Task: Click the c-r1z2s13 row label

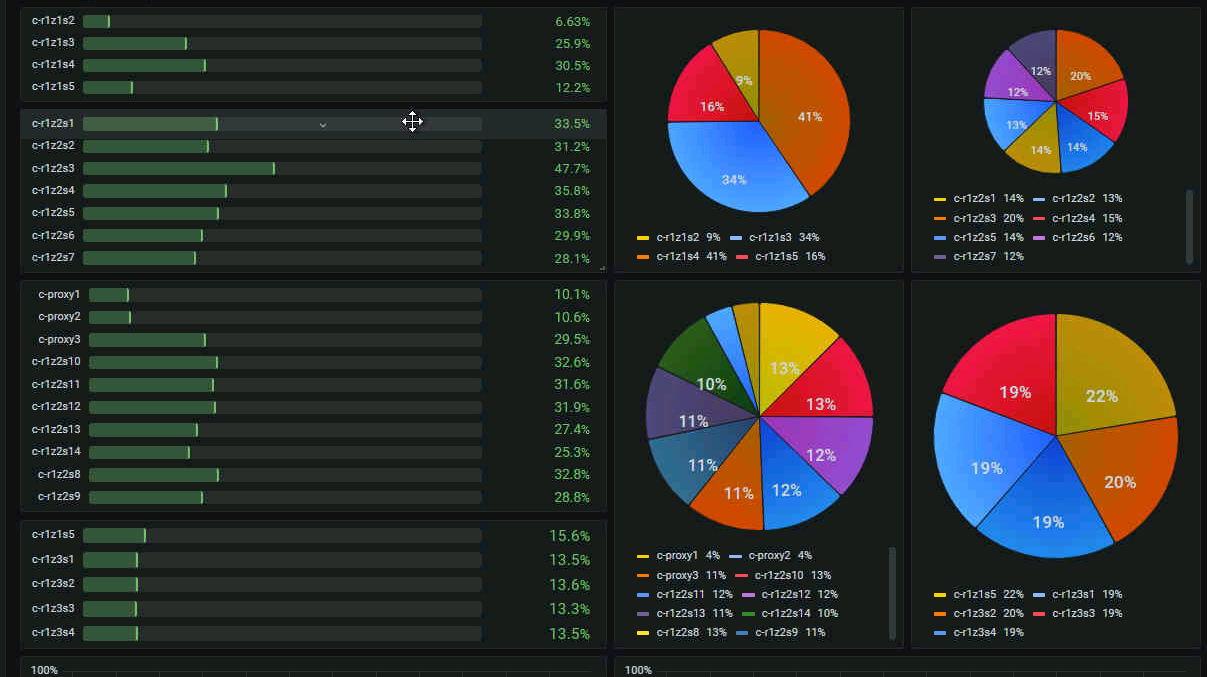Action: click(56, 429)
